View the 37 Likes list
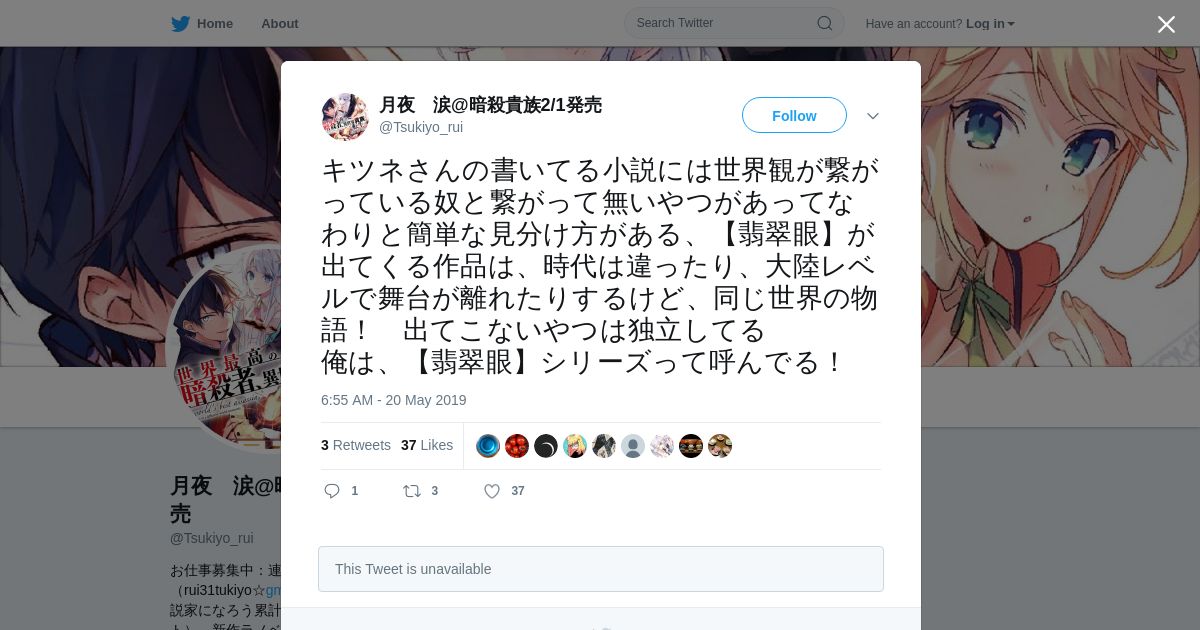 pyautogui.click(x=427, y=445)
